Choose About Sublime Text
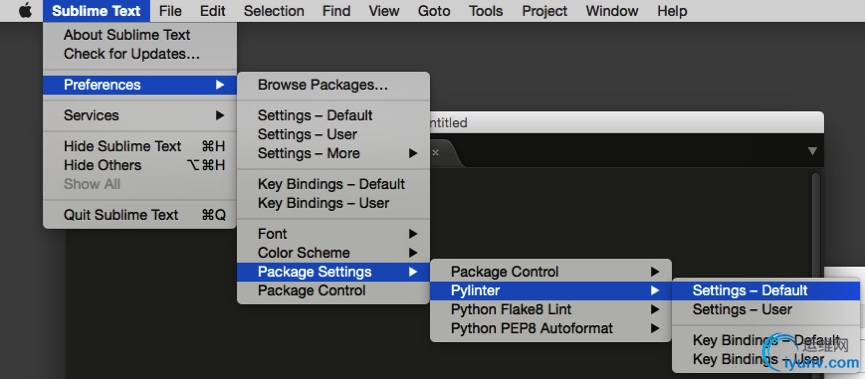865x379 pixels. [140, 35]
